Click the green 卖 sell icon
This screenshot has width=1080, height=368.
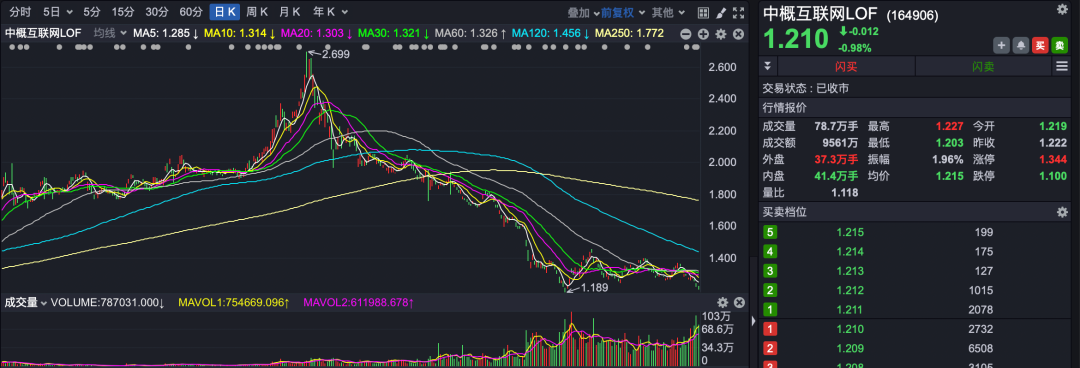pos(1059,45)
